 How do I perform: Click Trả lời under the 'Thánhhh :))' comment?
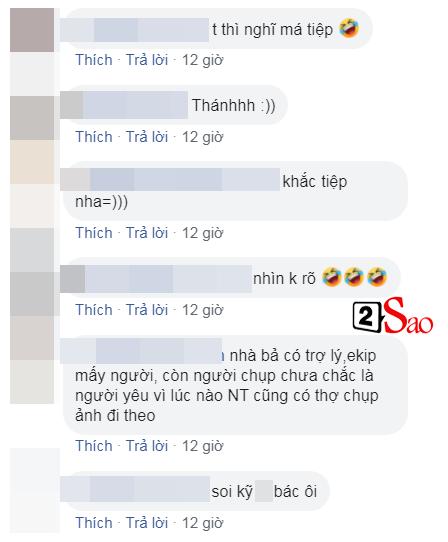coord(147,137)
